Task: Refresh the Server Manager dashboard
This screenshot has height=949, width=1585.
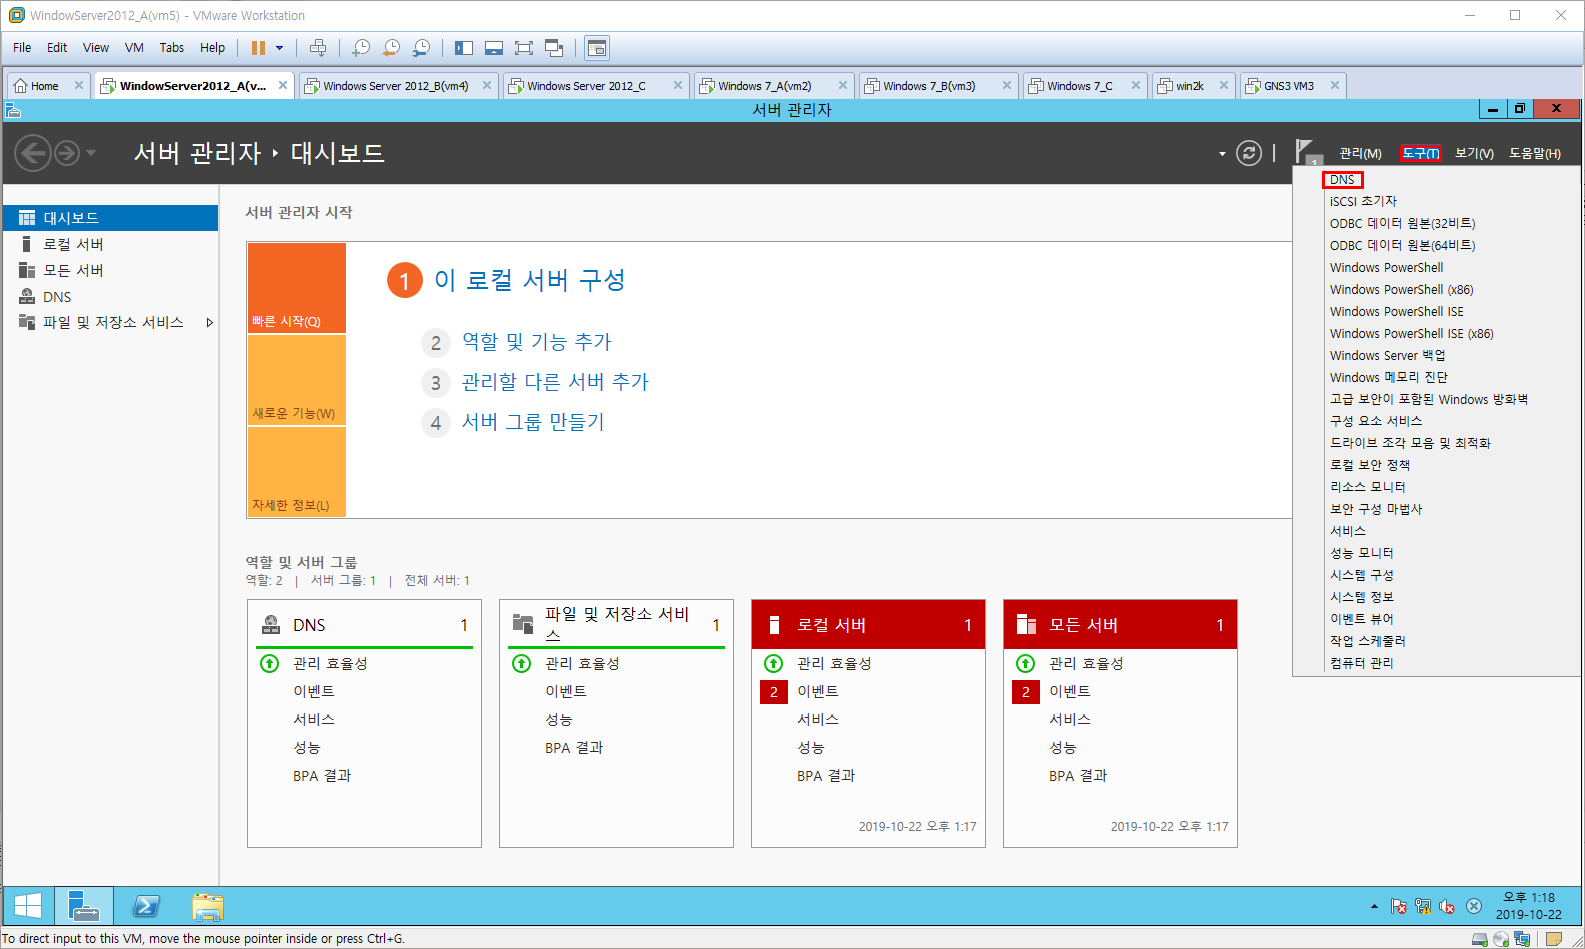Action: click(x=1249, y=153)
